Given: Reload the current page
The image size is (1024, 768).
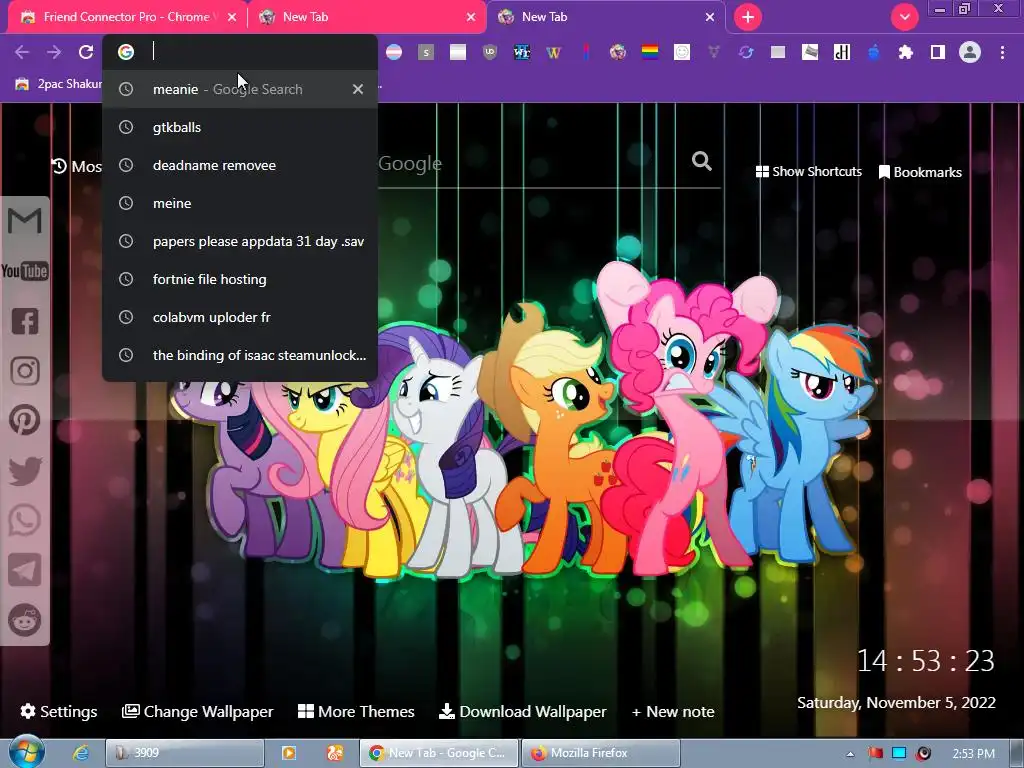Looking at the screenshot, I should [x=86, y=52].
